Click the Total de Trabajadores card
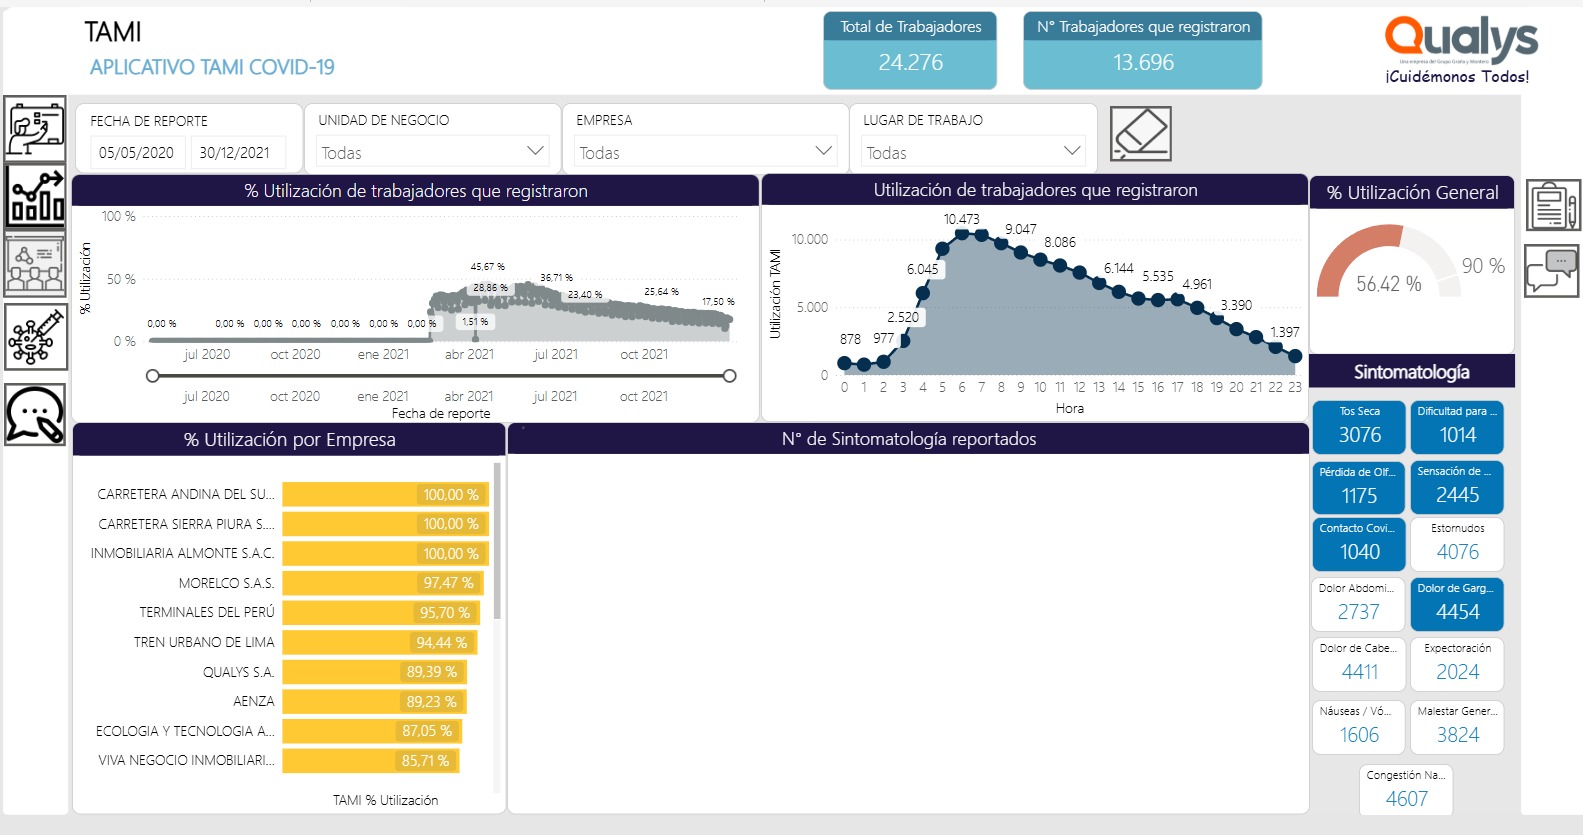1583x835 pixels. tap(910, 50)
